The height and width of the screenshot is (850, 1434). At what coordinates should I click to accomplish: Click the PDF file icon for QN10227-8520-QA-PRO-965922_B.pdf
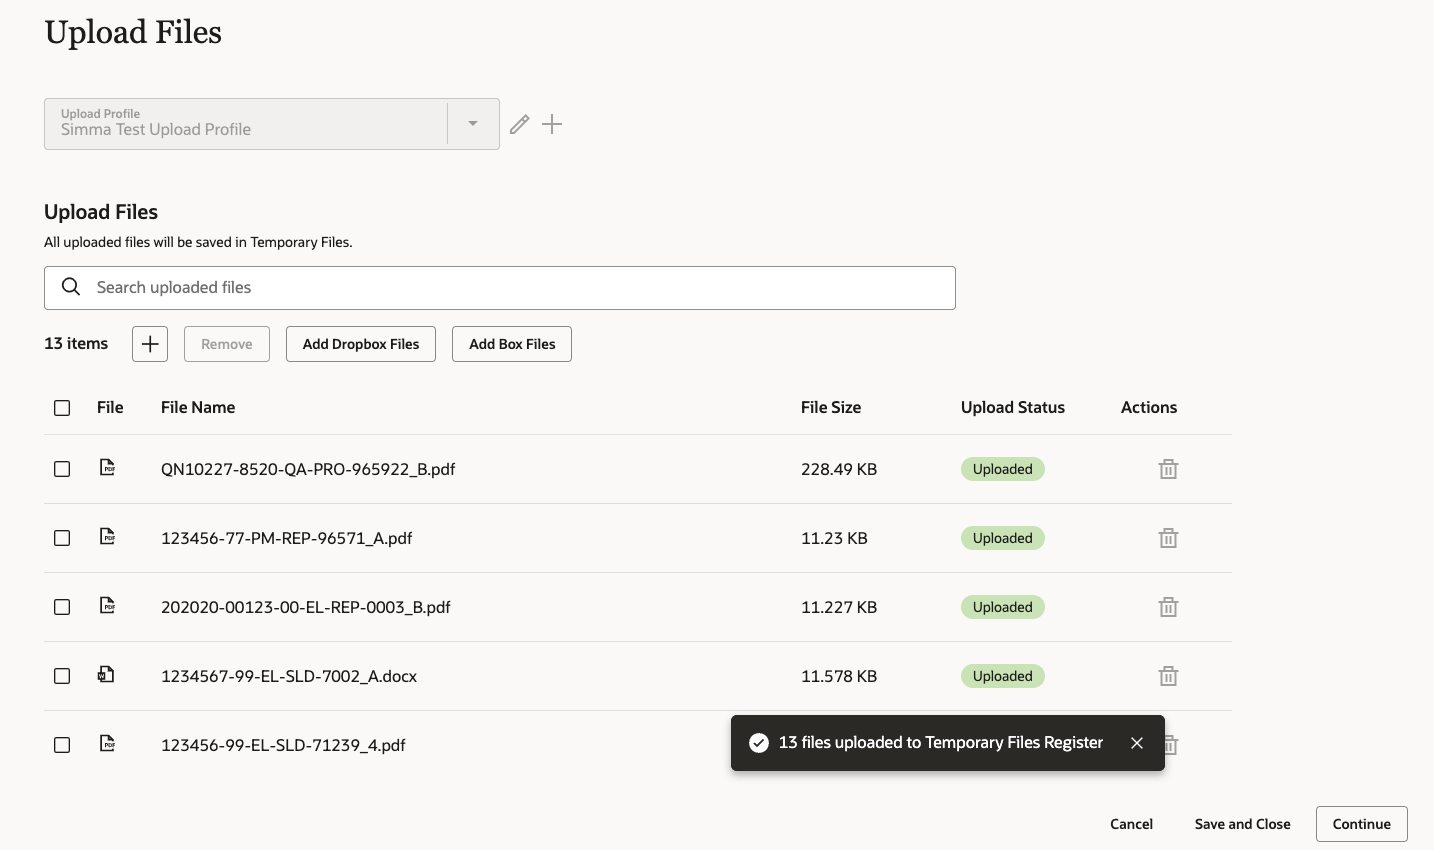pos(108,467)
